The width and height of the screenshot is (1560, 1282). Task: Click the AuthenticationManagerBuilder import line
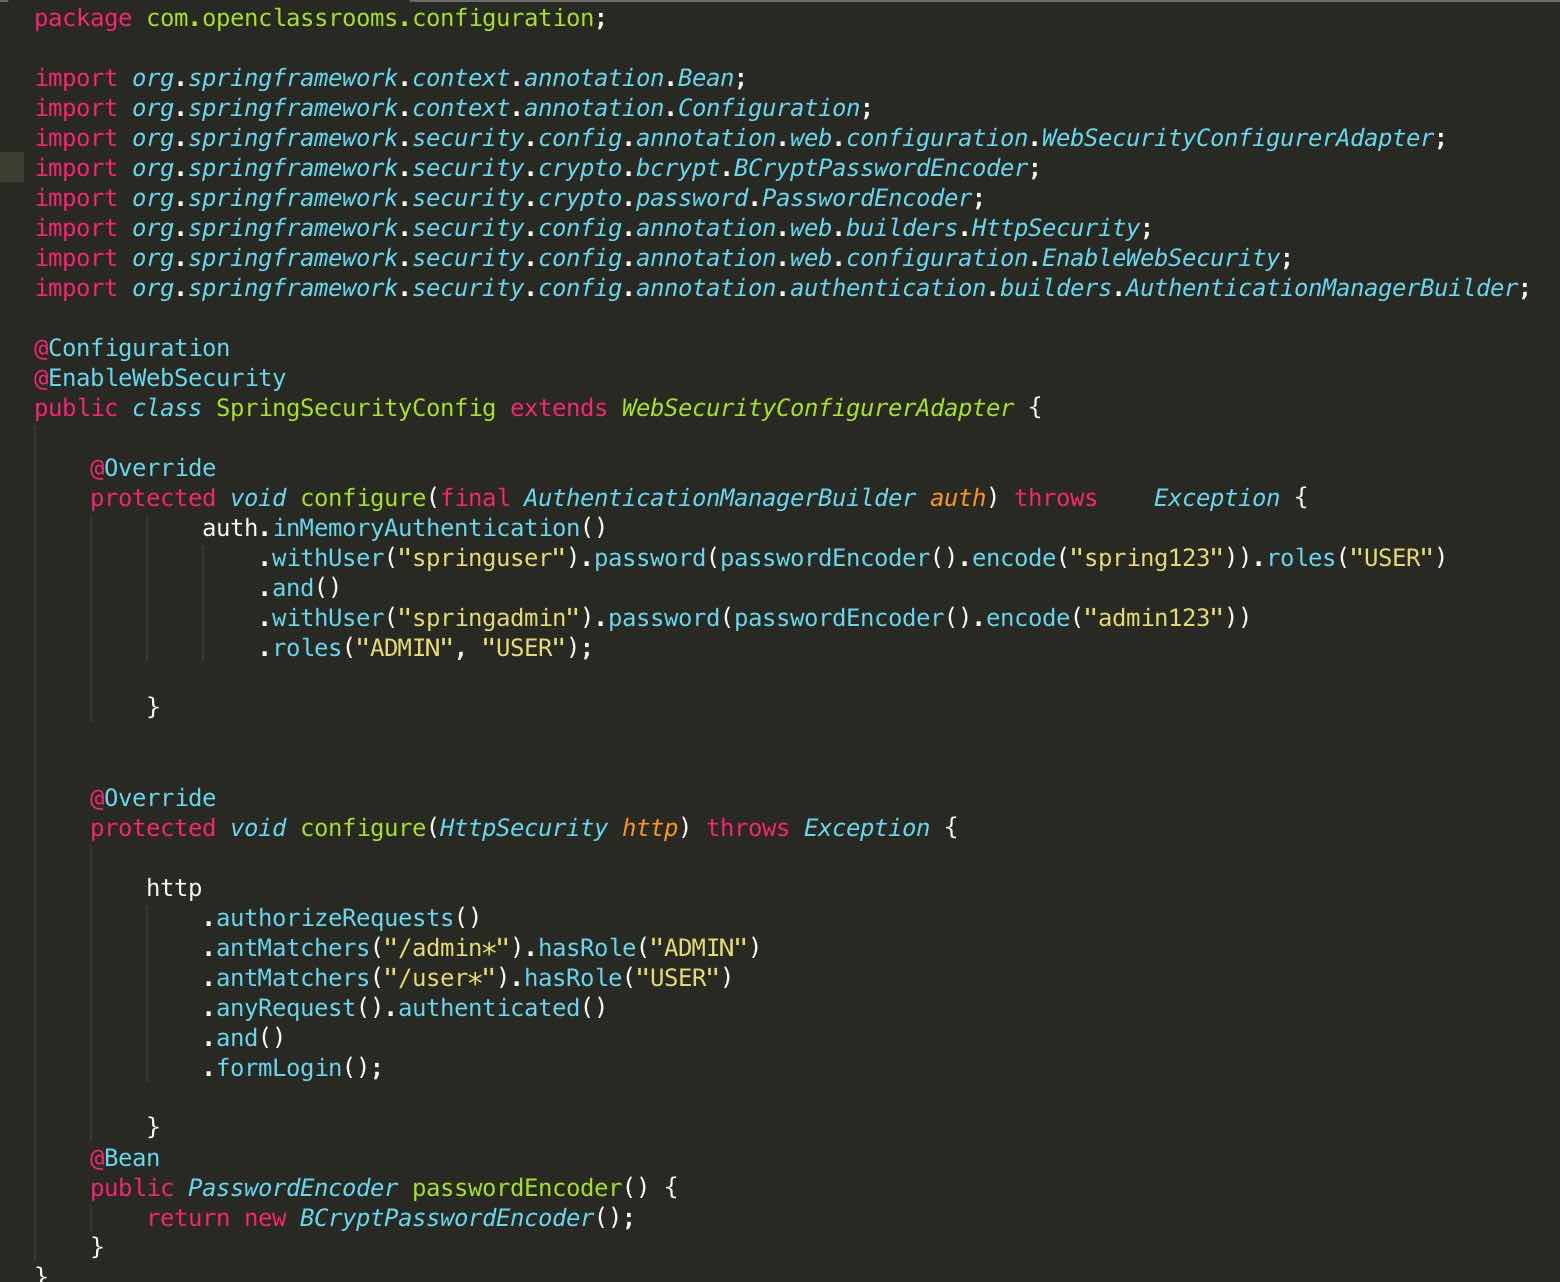(780, 288)
